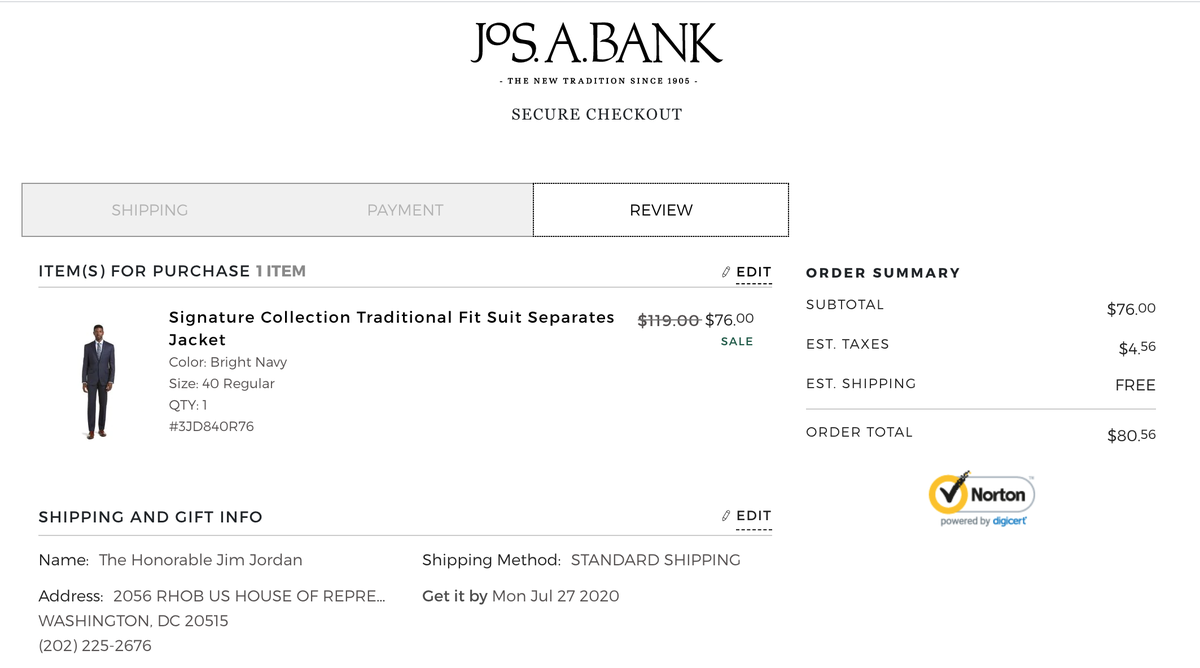Click the $76.00 subtotal amount
Screen dimensions: 1200x668
coord(1131,309)
